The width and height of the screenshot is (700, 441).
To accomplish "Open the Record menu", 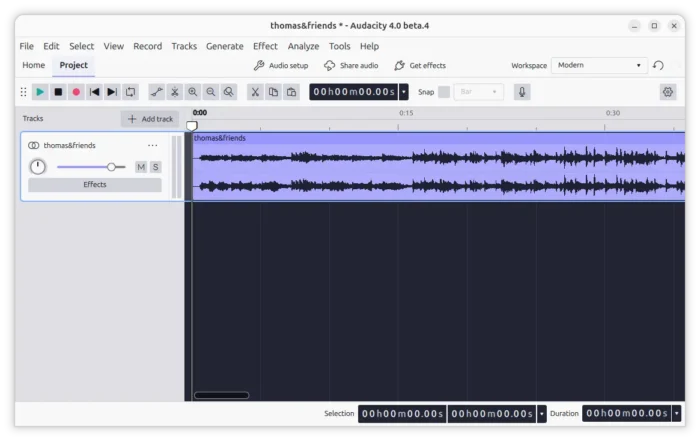I will point(147,46).
